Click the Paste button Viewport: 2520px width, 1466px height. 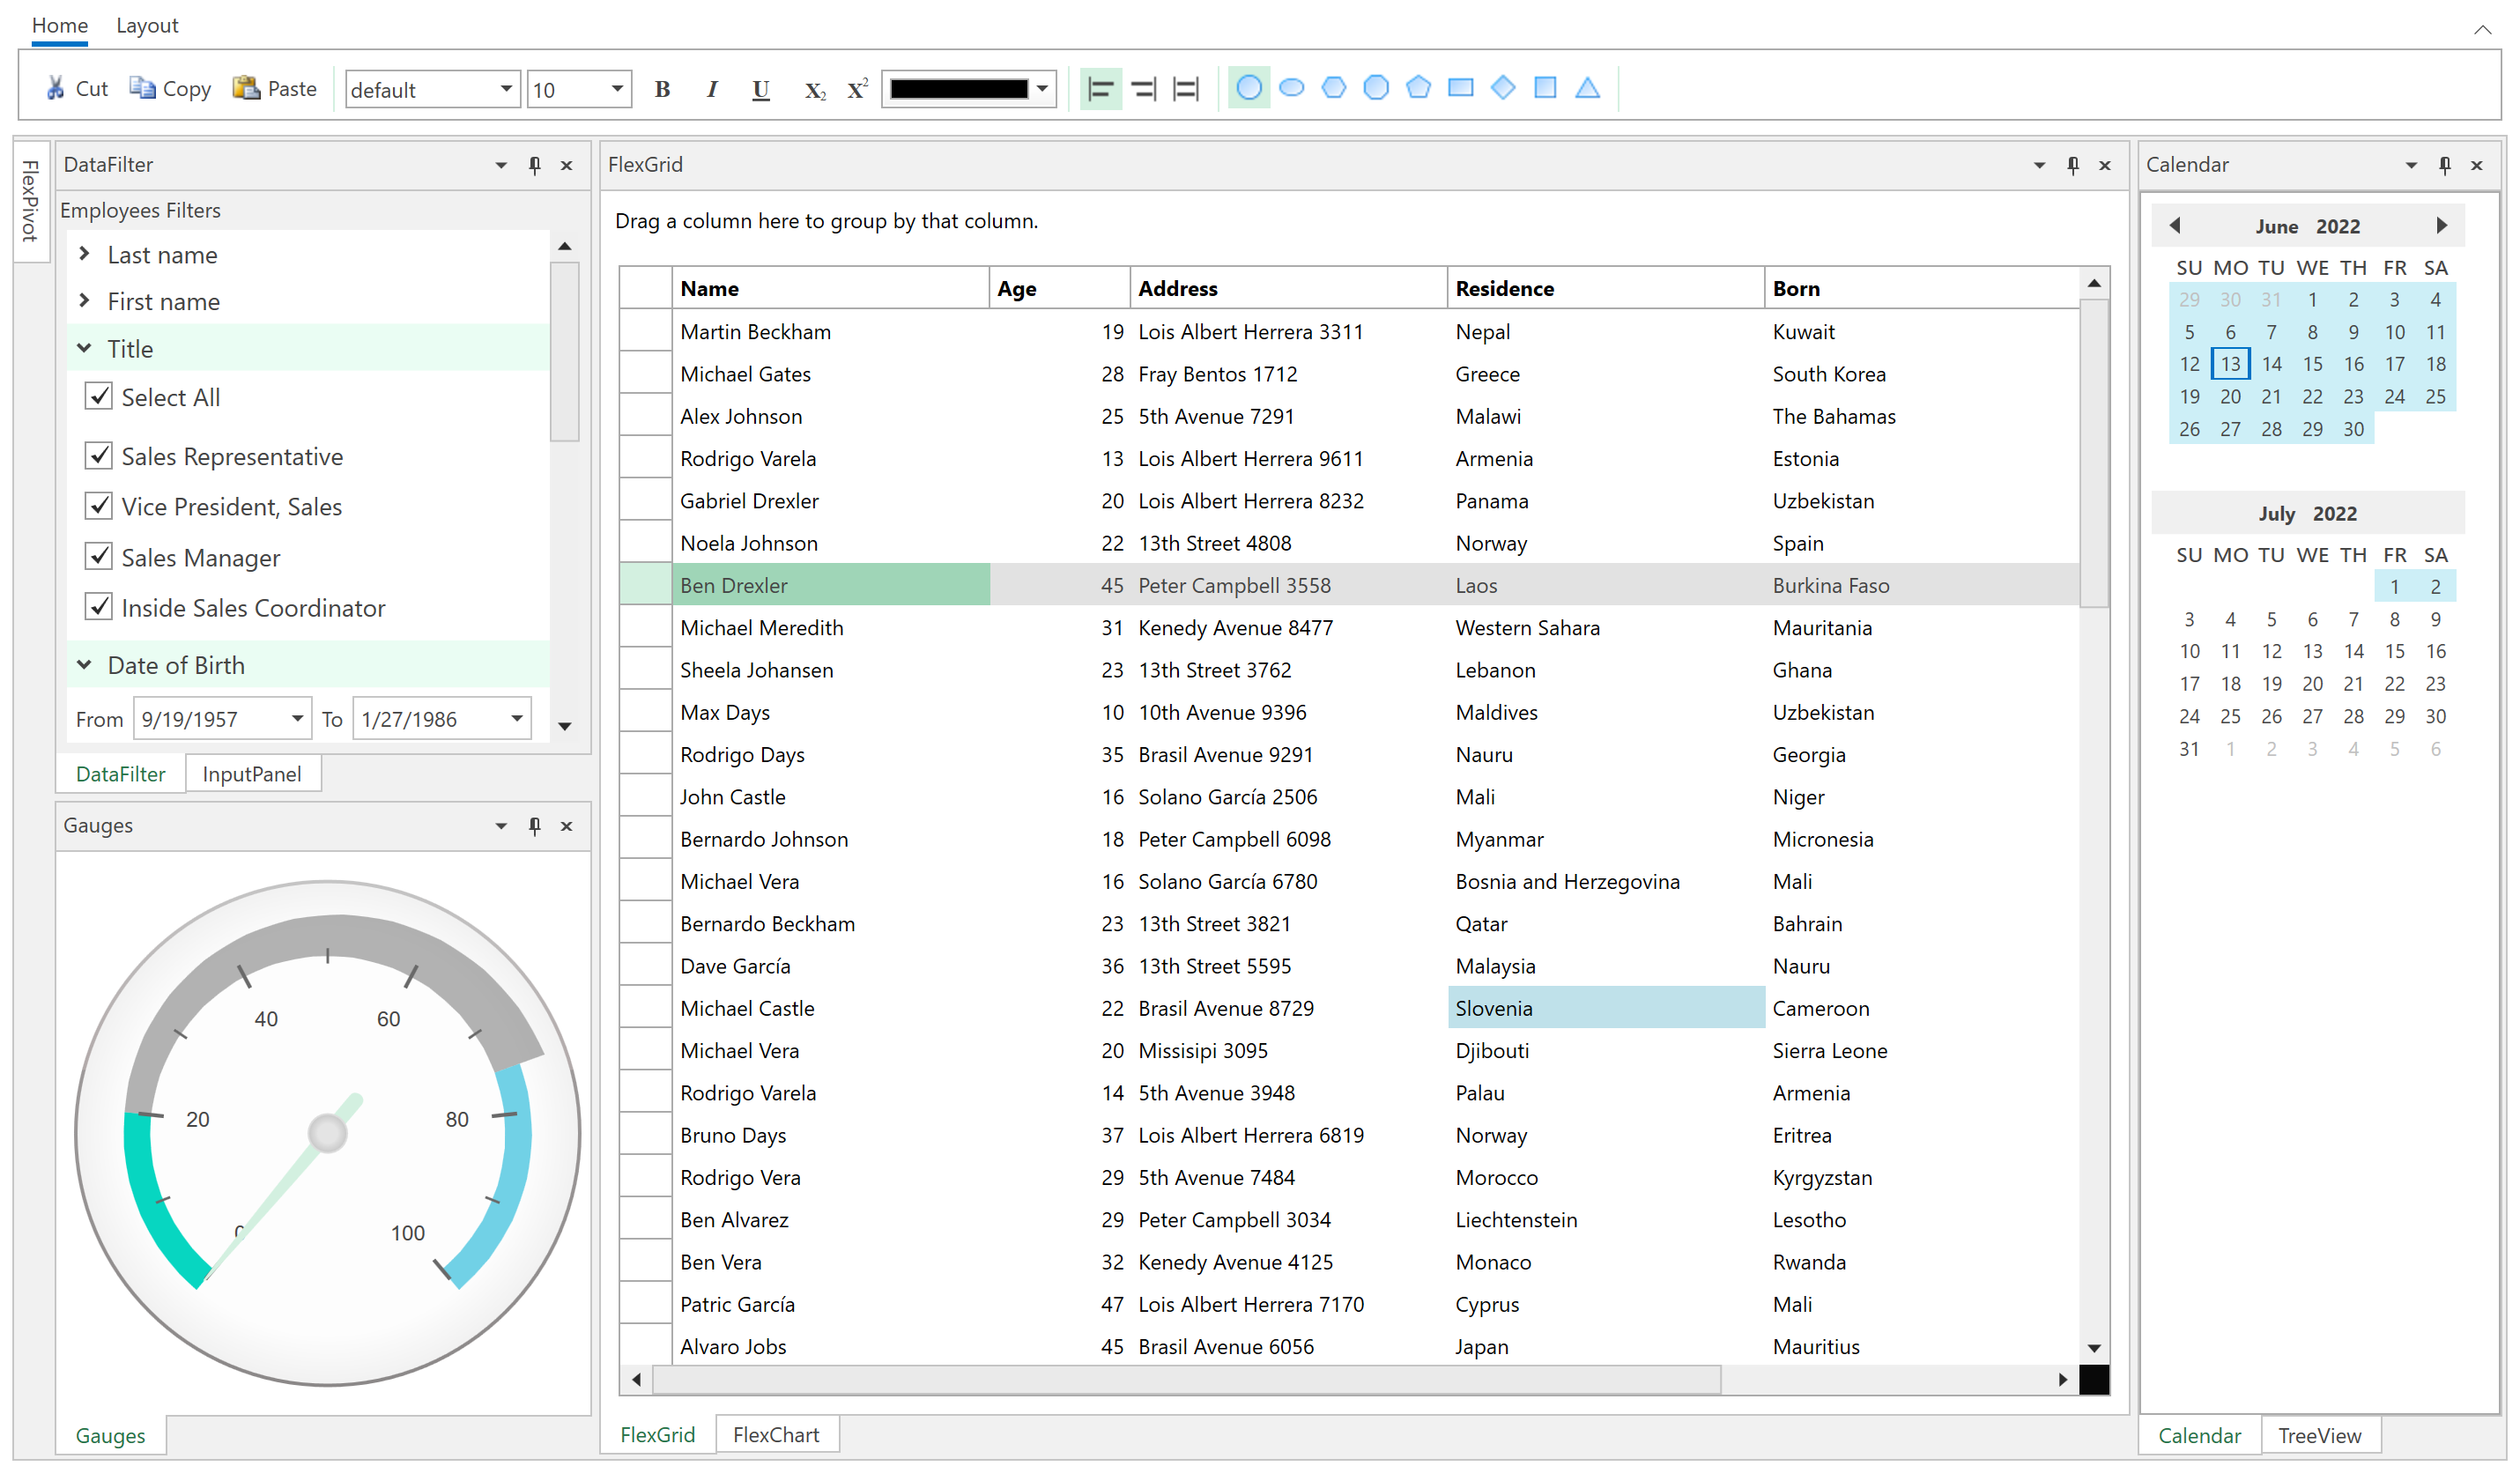point(275,89)
